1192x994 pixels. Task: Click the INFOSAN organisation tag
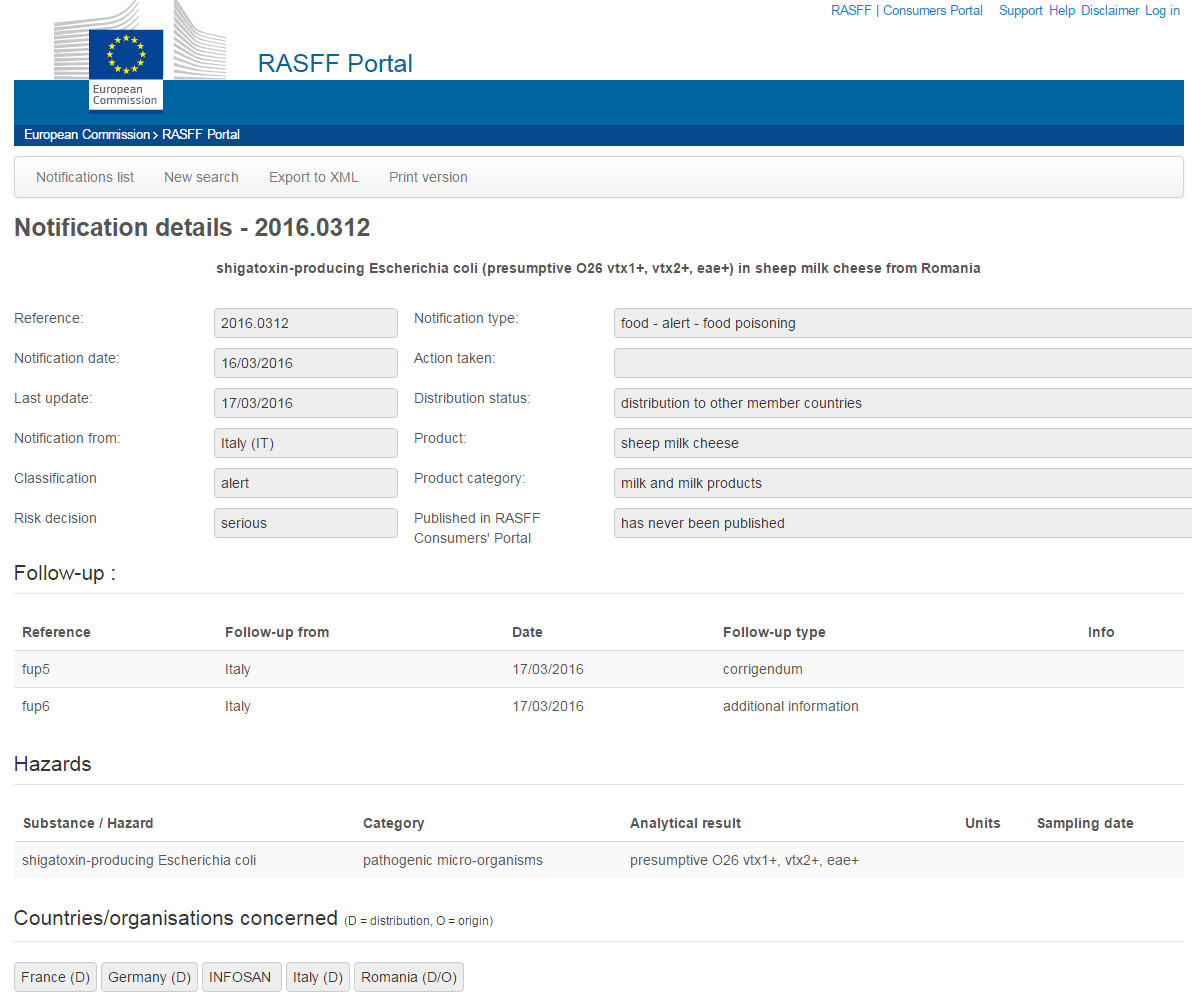point(240,977)
